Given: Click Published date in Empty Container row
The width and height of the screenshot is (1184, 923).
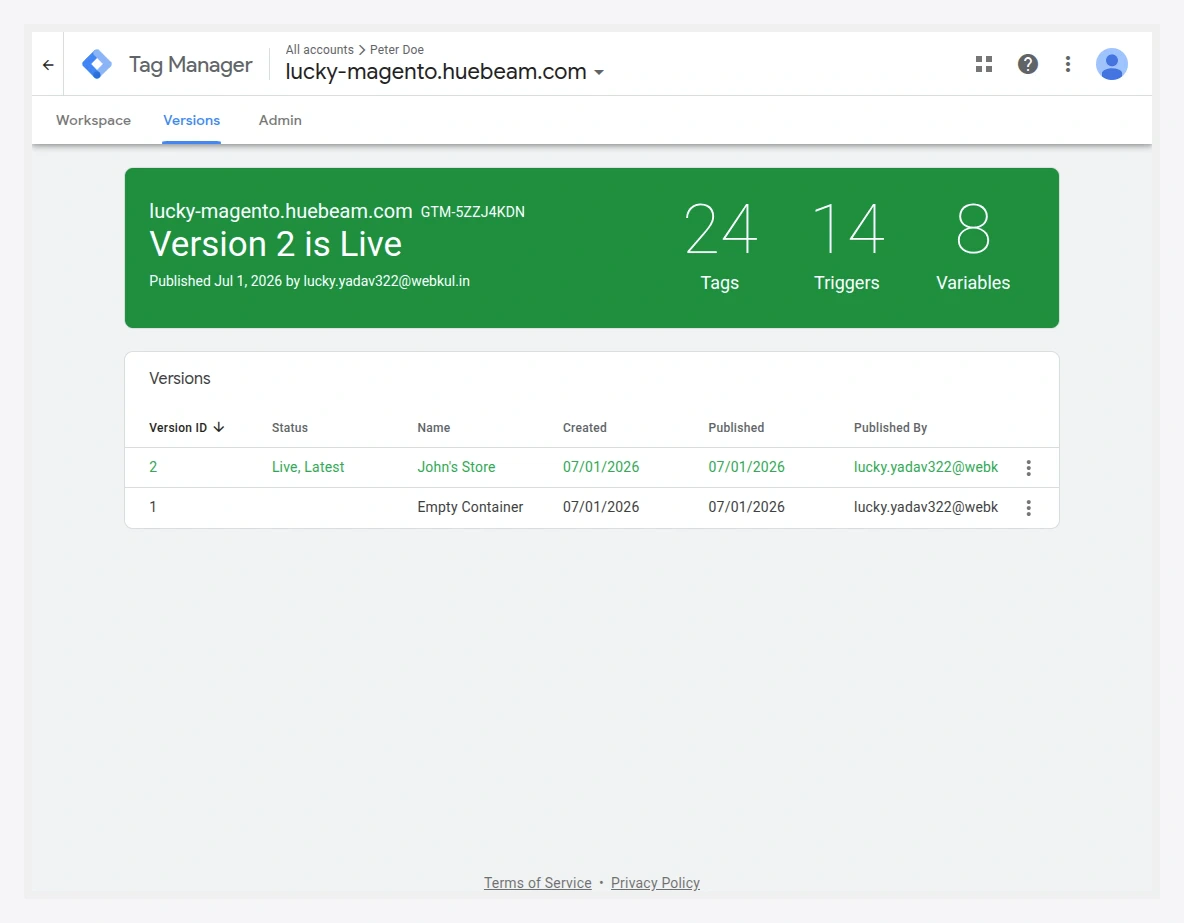Looking at the screenshot, I should click(x=747, y=507).
